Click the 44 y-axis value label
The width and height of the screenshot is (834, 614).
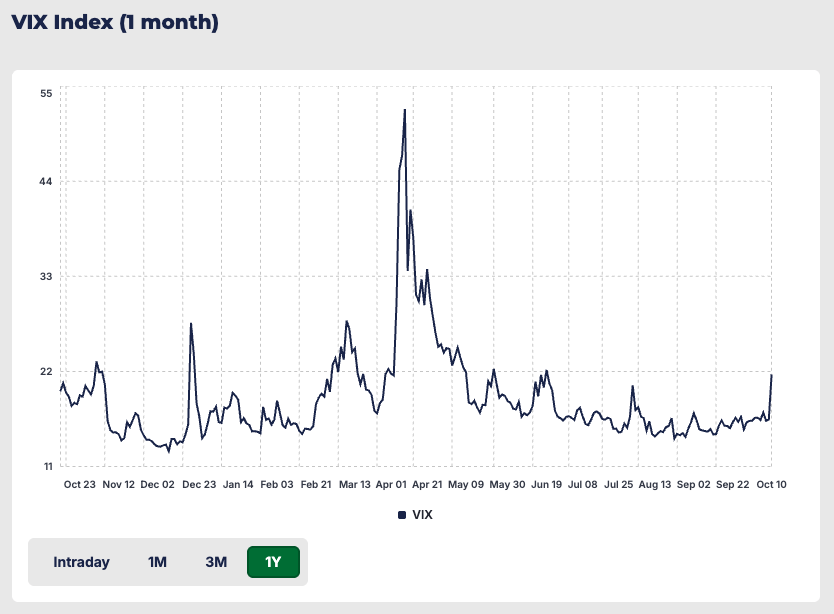pyautogui.click(x=46, y=181)
